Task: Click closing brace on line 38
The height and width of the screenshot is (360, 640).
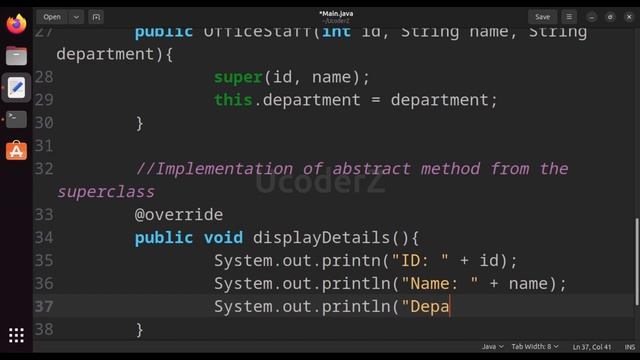Action: 140,329
